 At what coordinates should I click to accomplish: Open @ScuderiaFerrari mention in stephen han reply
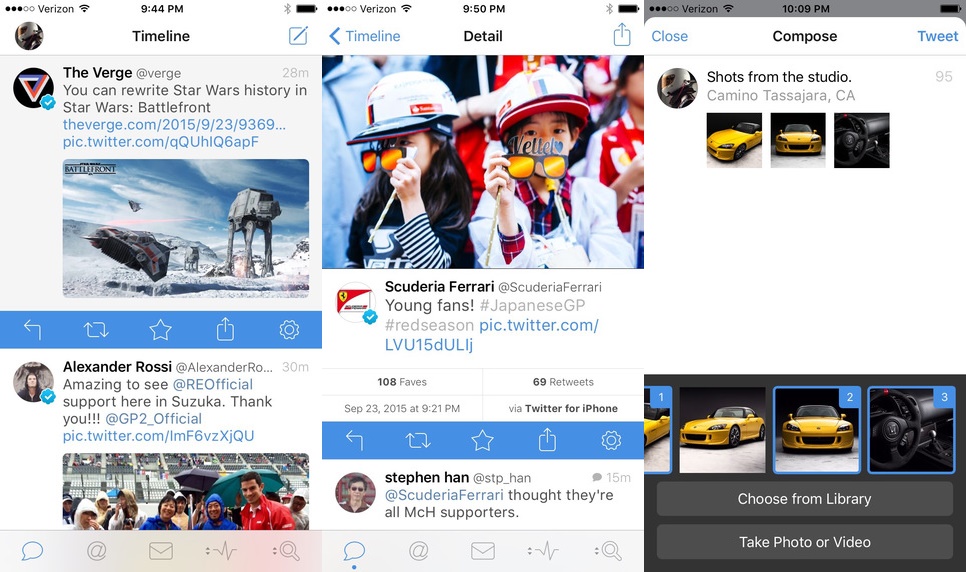pos(444,495)
